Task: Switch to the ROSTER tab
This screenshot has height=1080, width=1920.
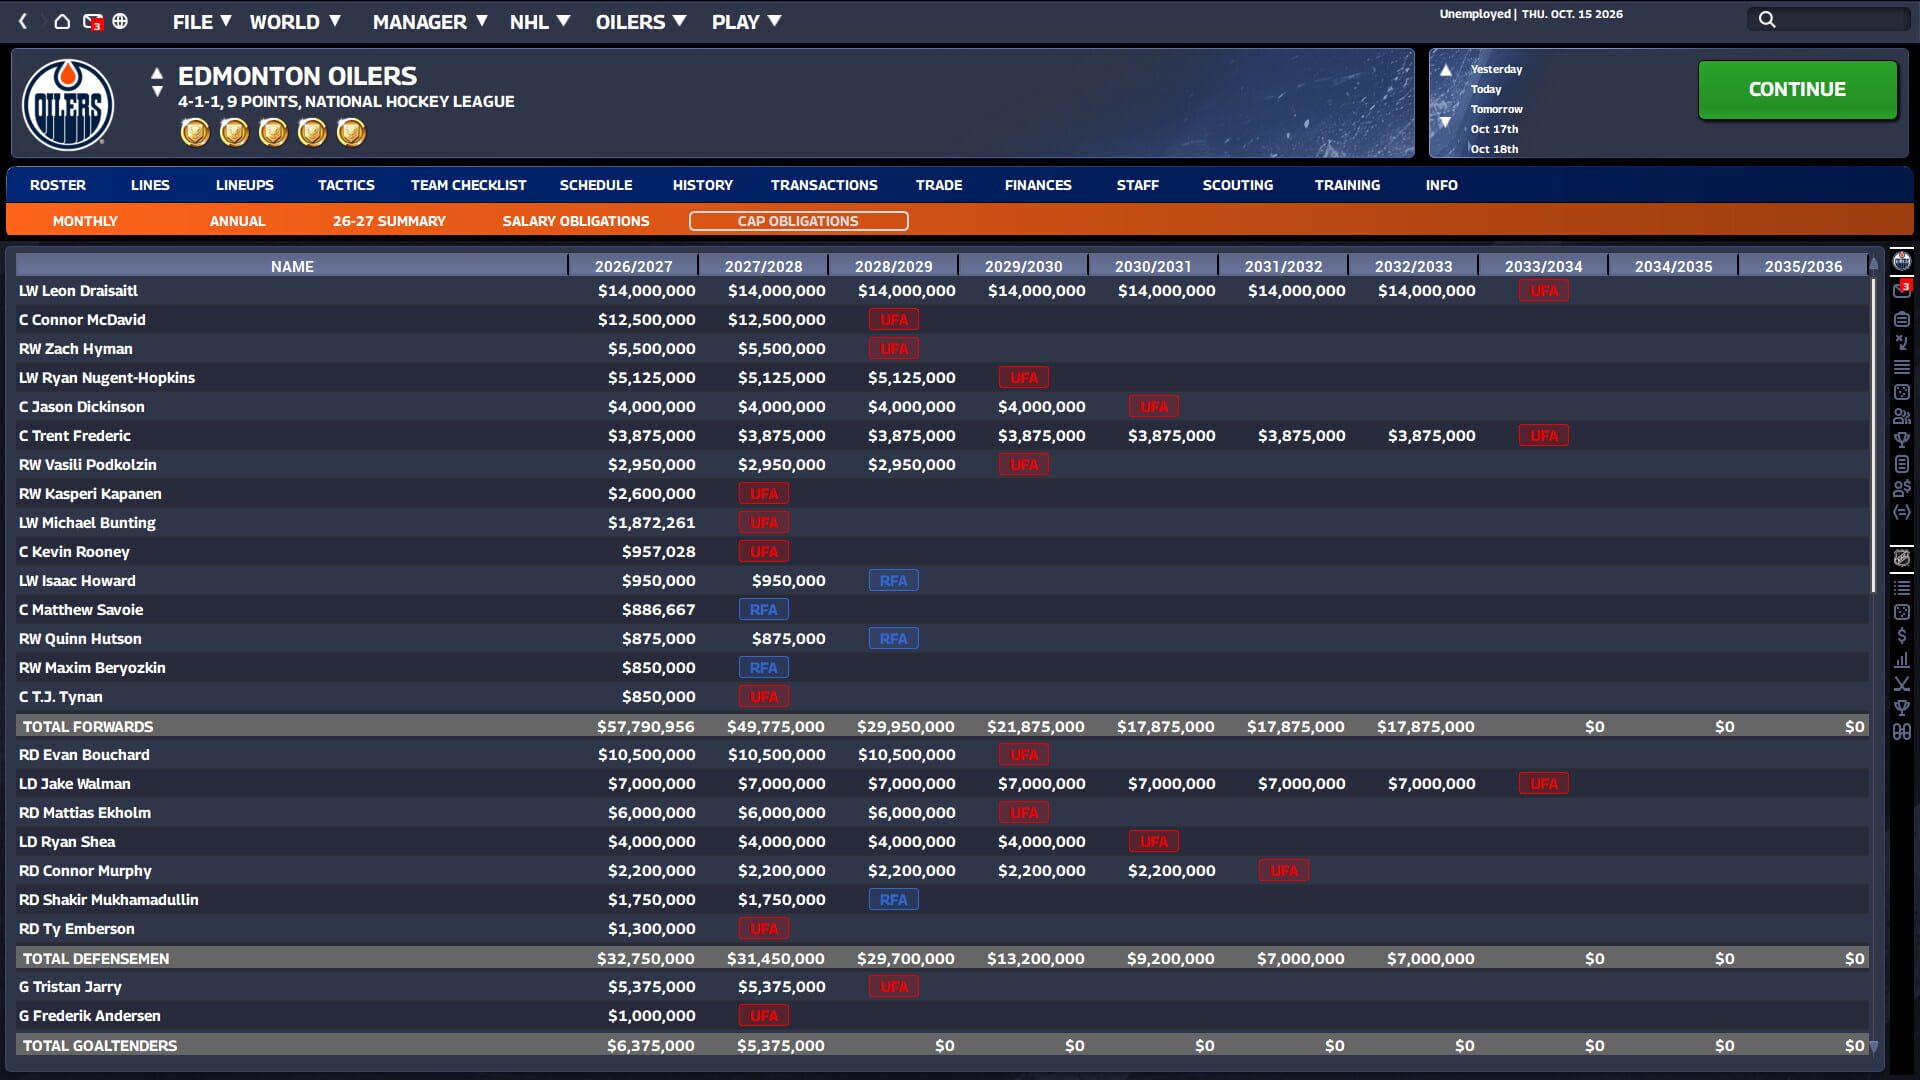Action: click(x=58, y=185)
